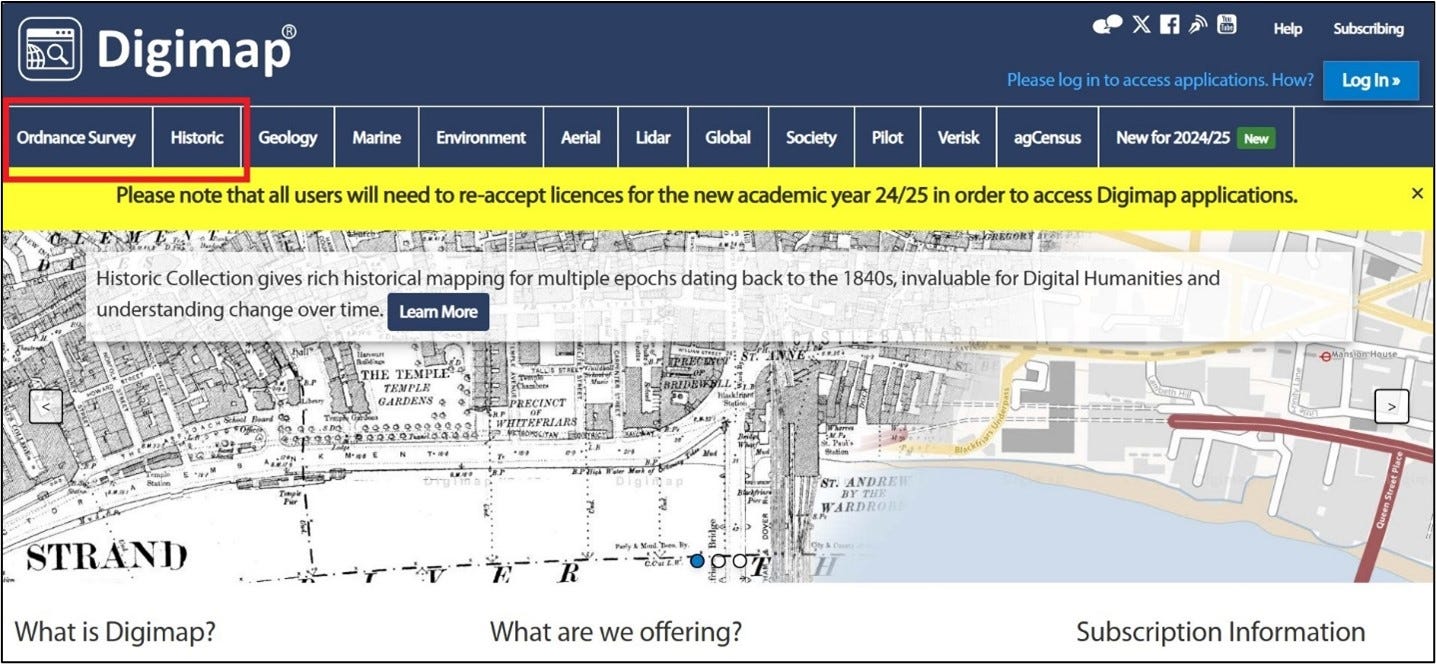Click the 'What are we offering?' heading

[616, 632]
